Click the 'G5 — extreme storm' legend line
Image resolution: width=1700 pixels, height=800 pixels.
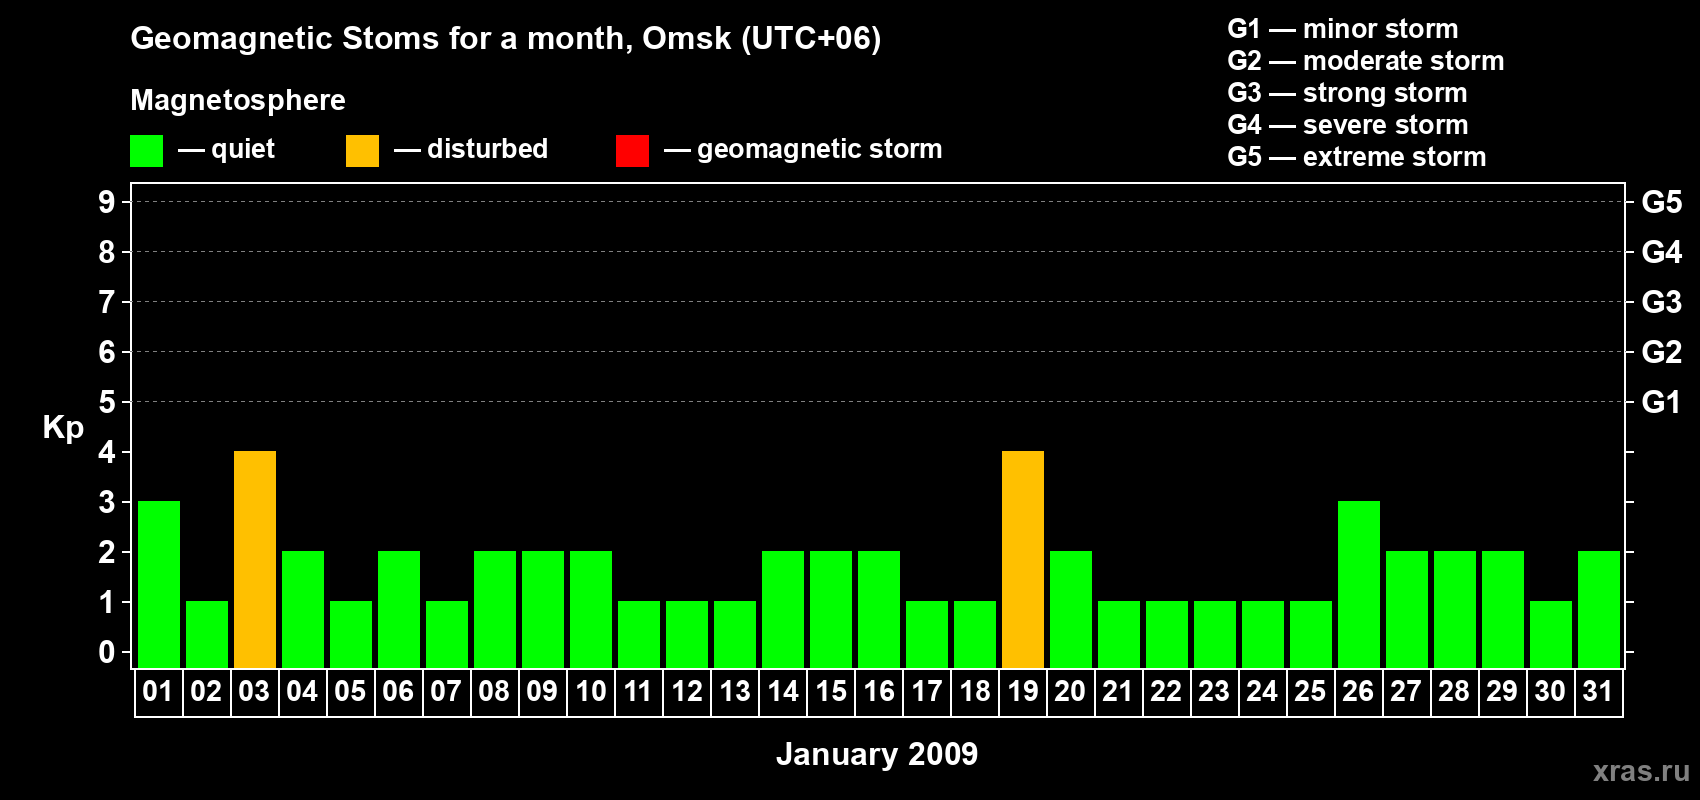click(x=1357, y=157)
